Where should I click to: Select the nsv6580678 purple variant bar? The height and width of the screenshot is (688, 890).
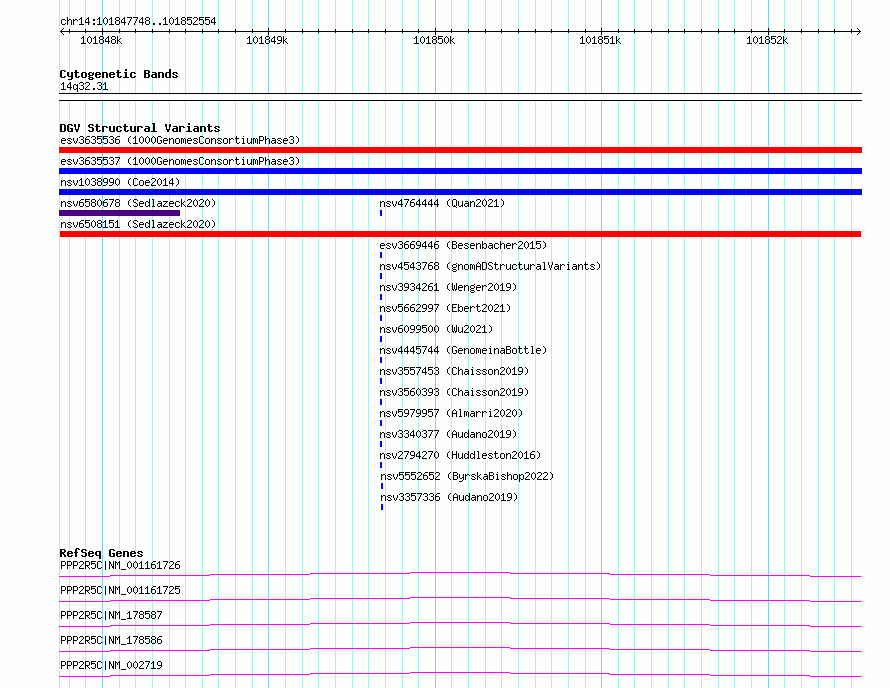coord(119,213)
